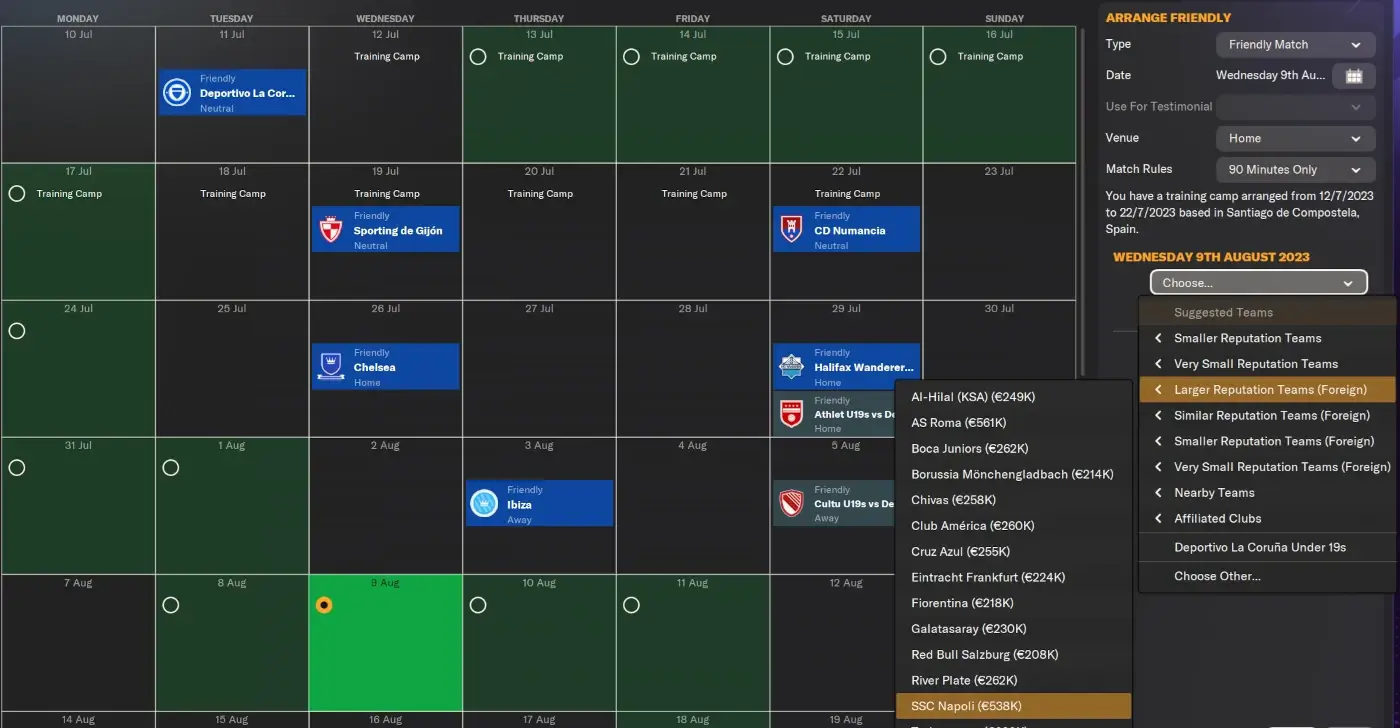1400x728 pixels.
Task: Expand Smaller Reputation Teams (Foreign) submenu
Action: [x=1268, y=441]
